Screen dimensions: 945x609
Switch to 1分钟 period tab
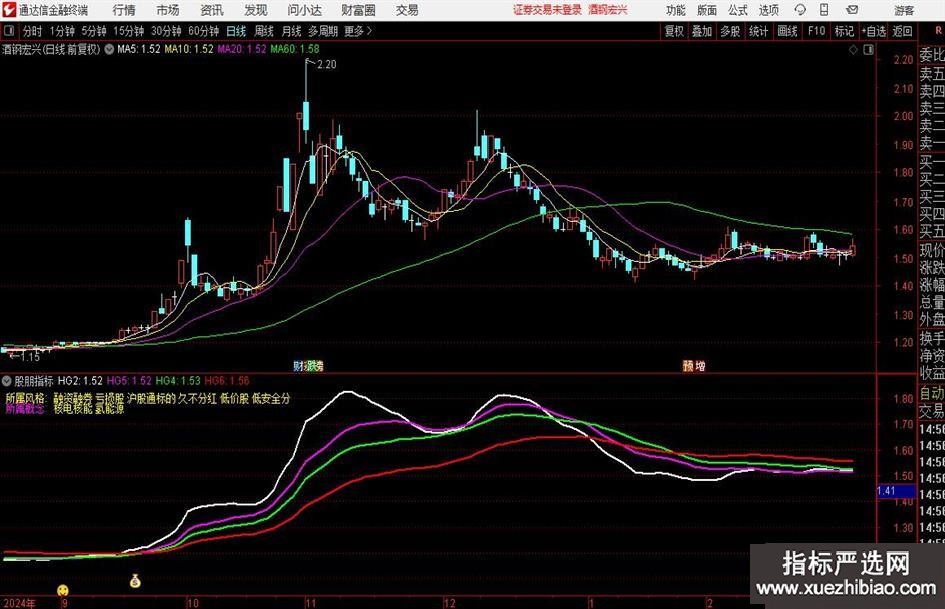pyautogui.click(x=62, y=31)
